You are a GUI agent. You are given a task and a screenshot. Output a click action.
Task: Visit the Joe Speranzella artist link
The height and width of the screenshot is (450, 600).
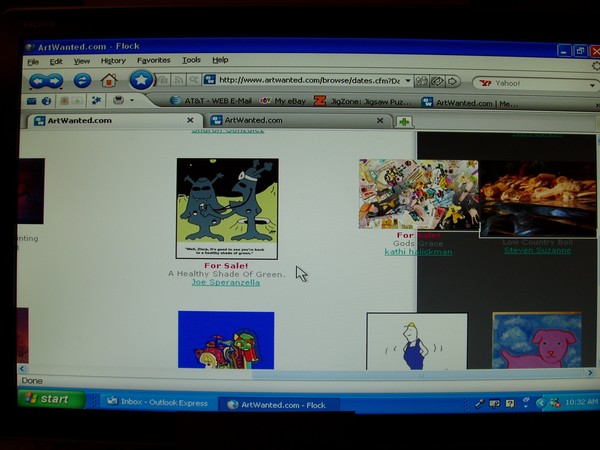(x=226, y=282)
